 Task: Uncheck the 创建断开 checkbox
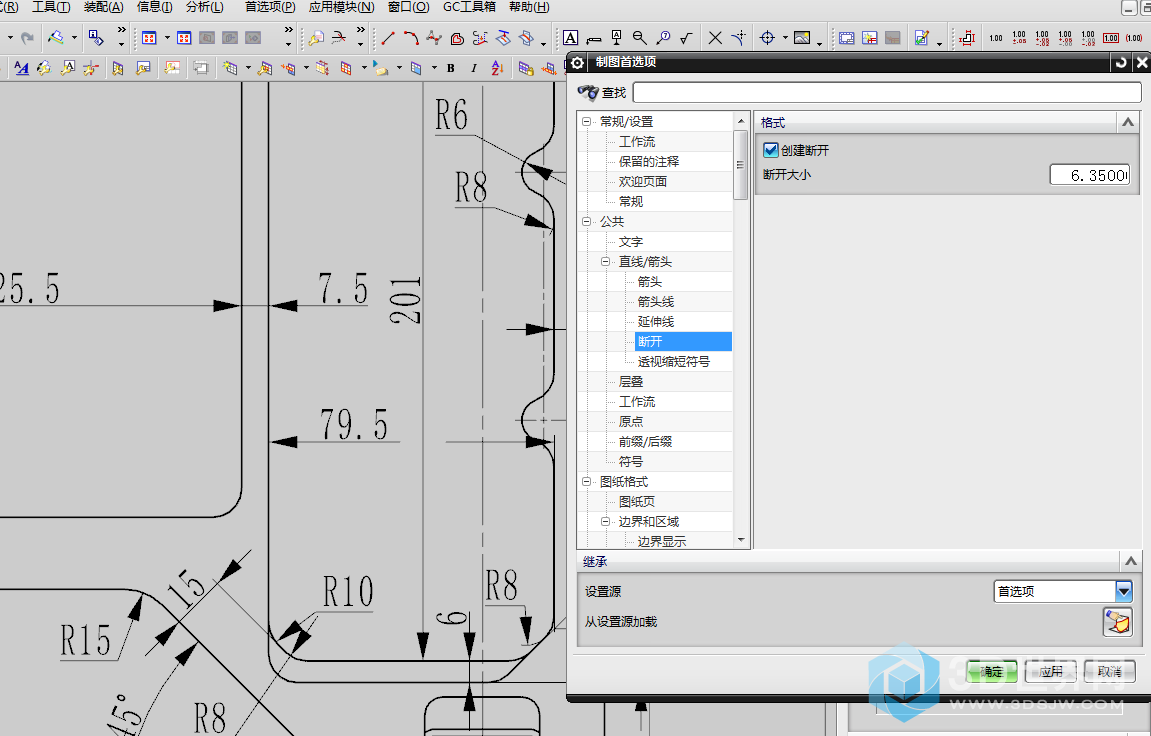771,150
